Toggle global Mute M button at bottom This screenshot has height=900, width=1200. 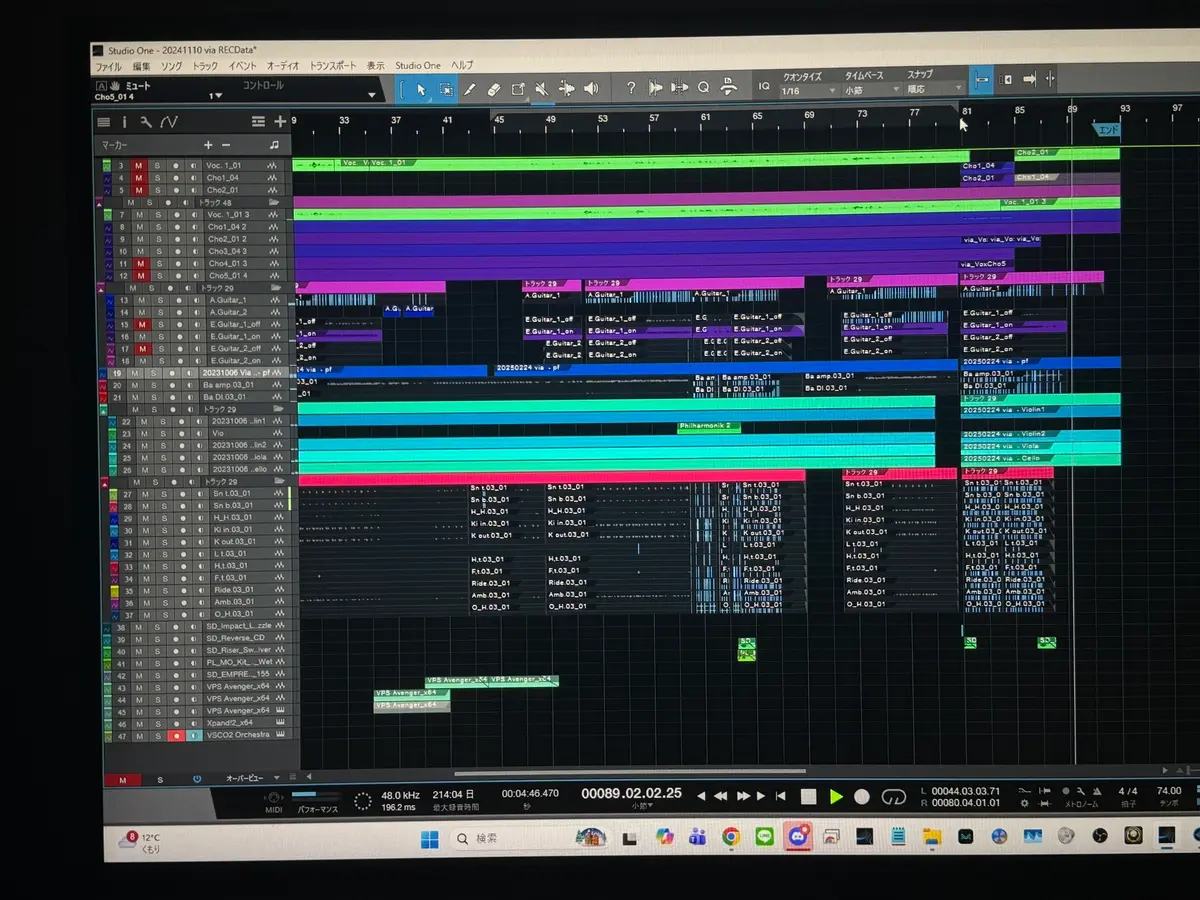pyautogui.click(x=122, y=779)
